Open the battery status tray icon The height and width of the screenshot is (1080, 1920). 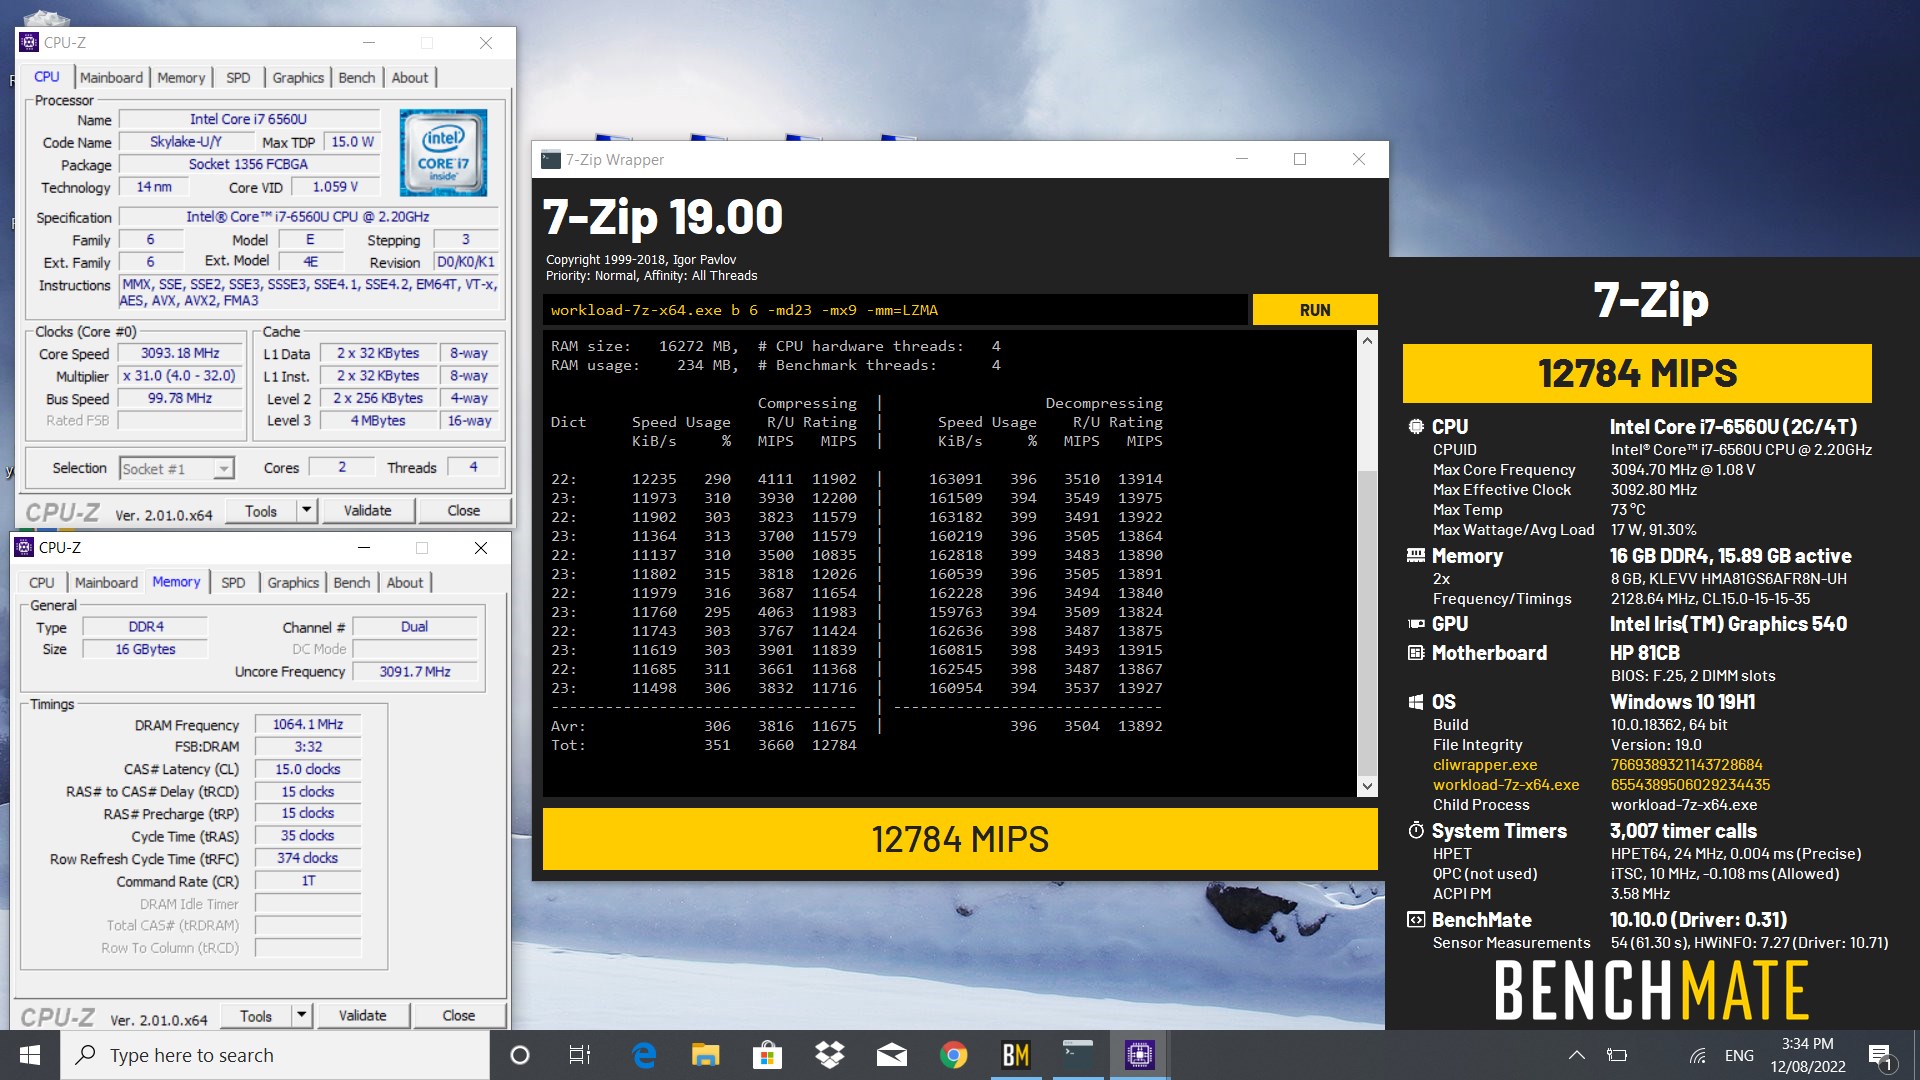(1617, 1055)
